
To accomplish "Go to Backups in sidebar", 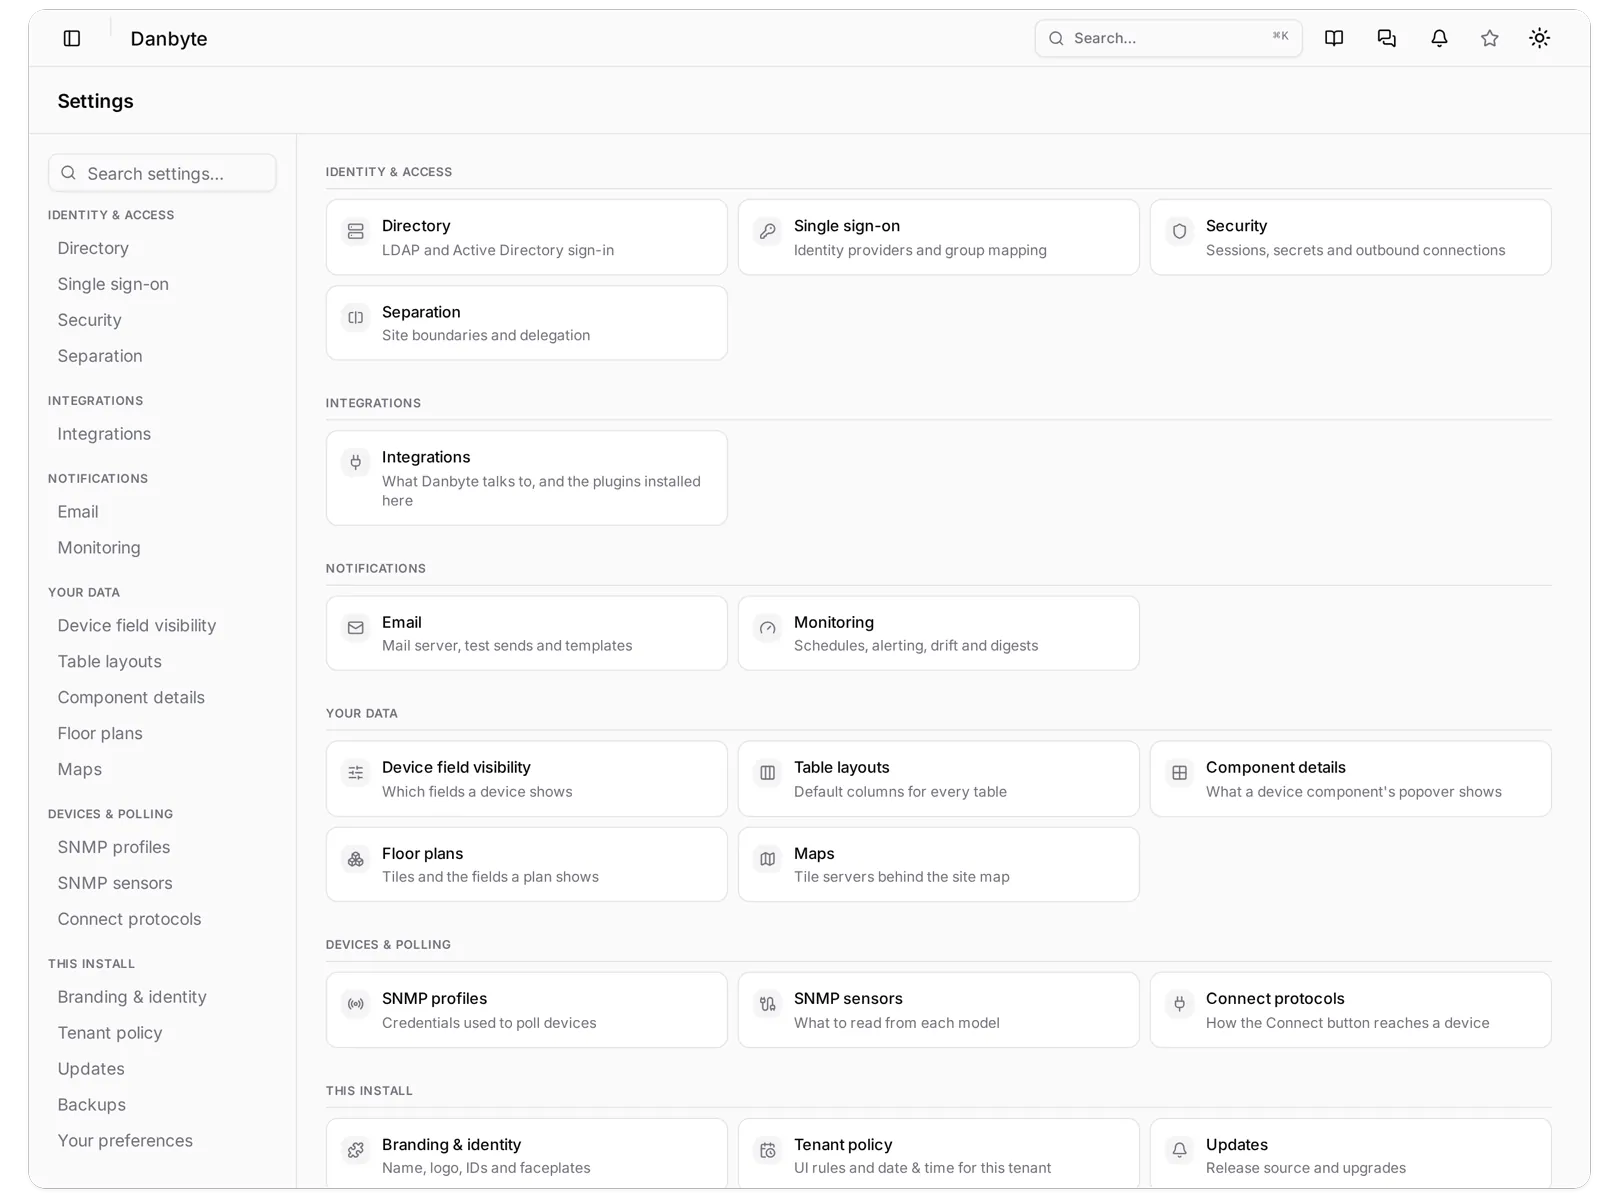I will [x=92, y=1105].
